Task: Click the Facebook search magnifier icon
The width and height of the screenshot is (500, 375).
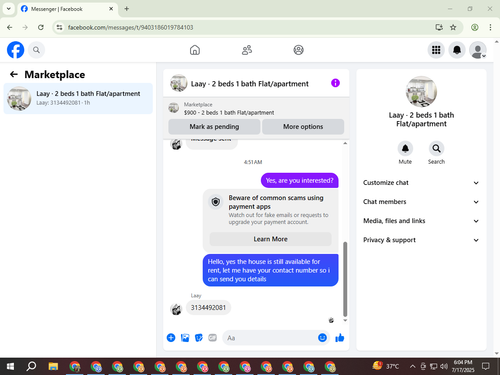Action: pos(36,50)
